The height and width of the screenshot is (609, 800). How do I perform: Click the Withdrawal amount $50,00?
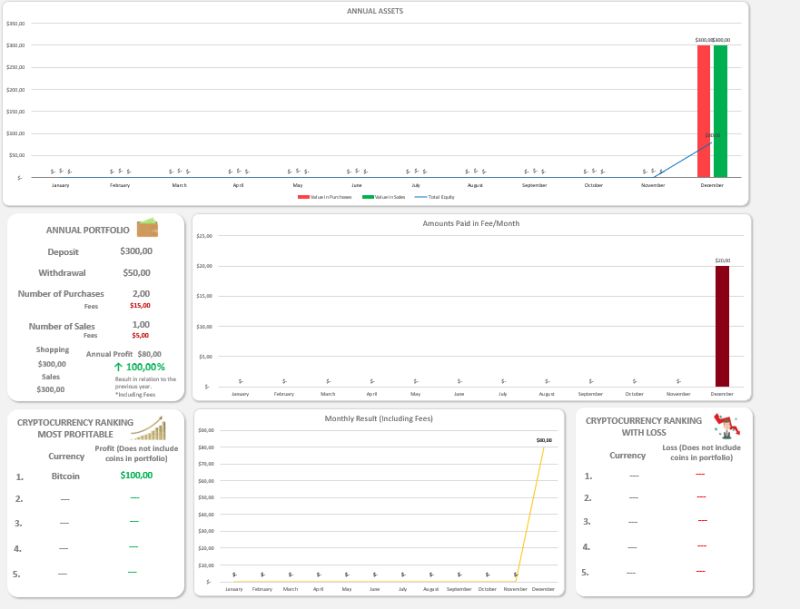pyautogui.click(x=139, y=272)
